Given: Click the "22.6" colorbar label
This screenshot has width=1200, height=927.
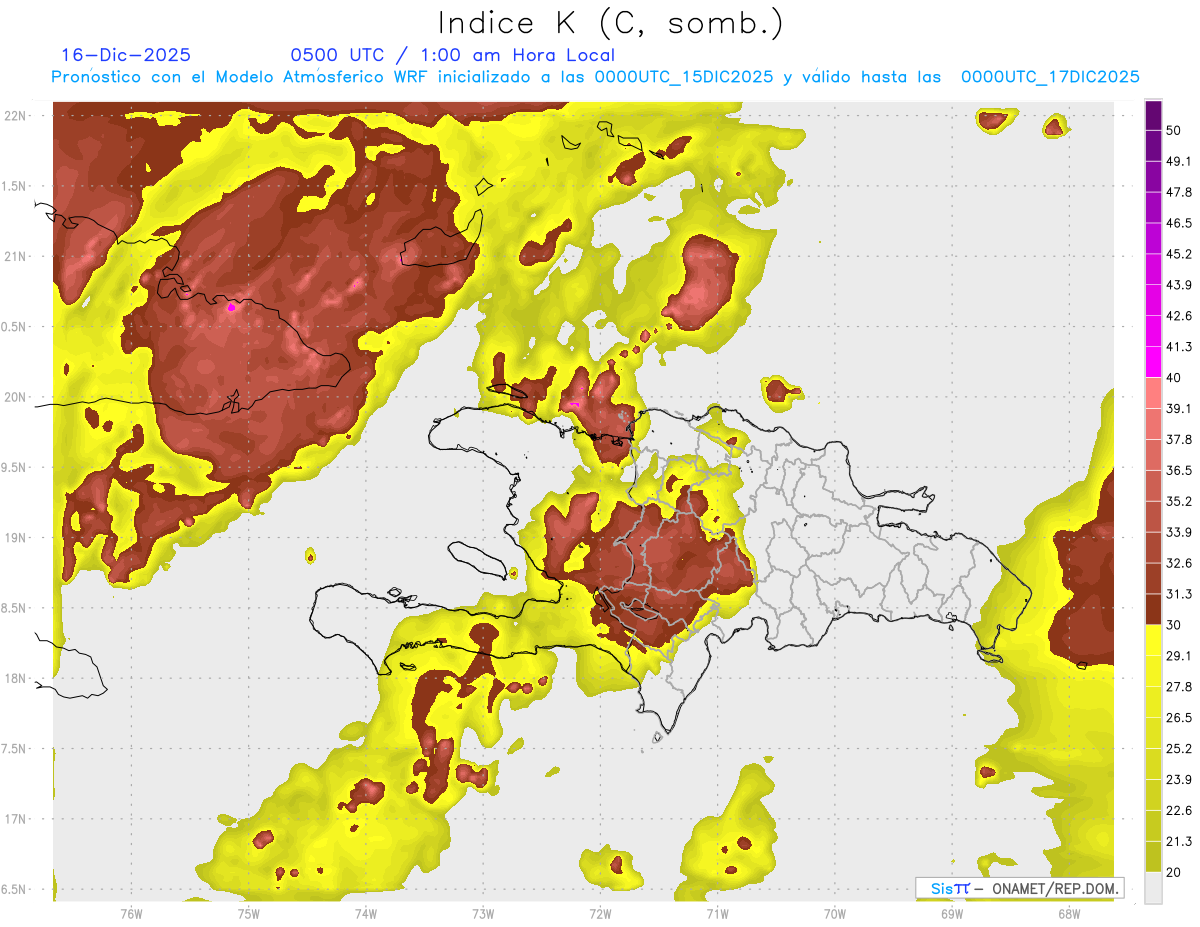Looking at the screenshot, I should [x=1178, y=811].
